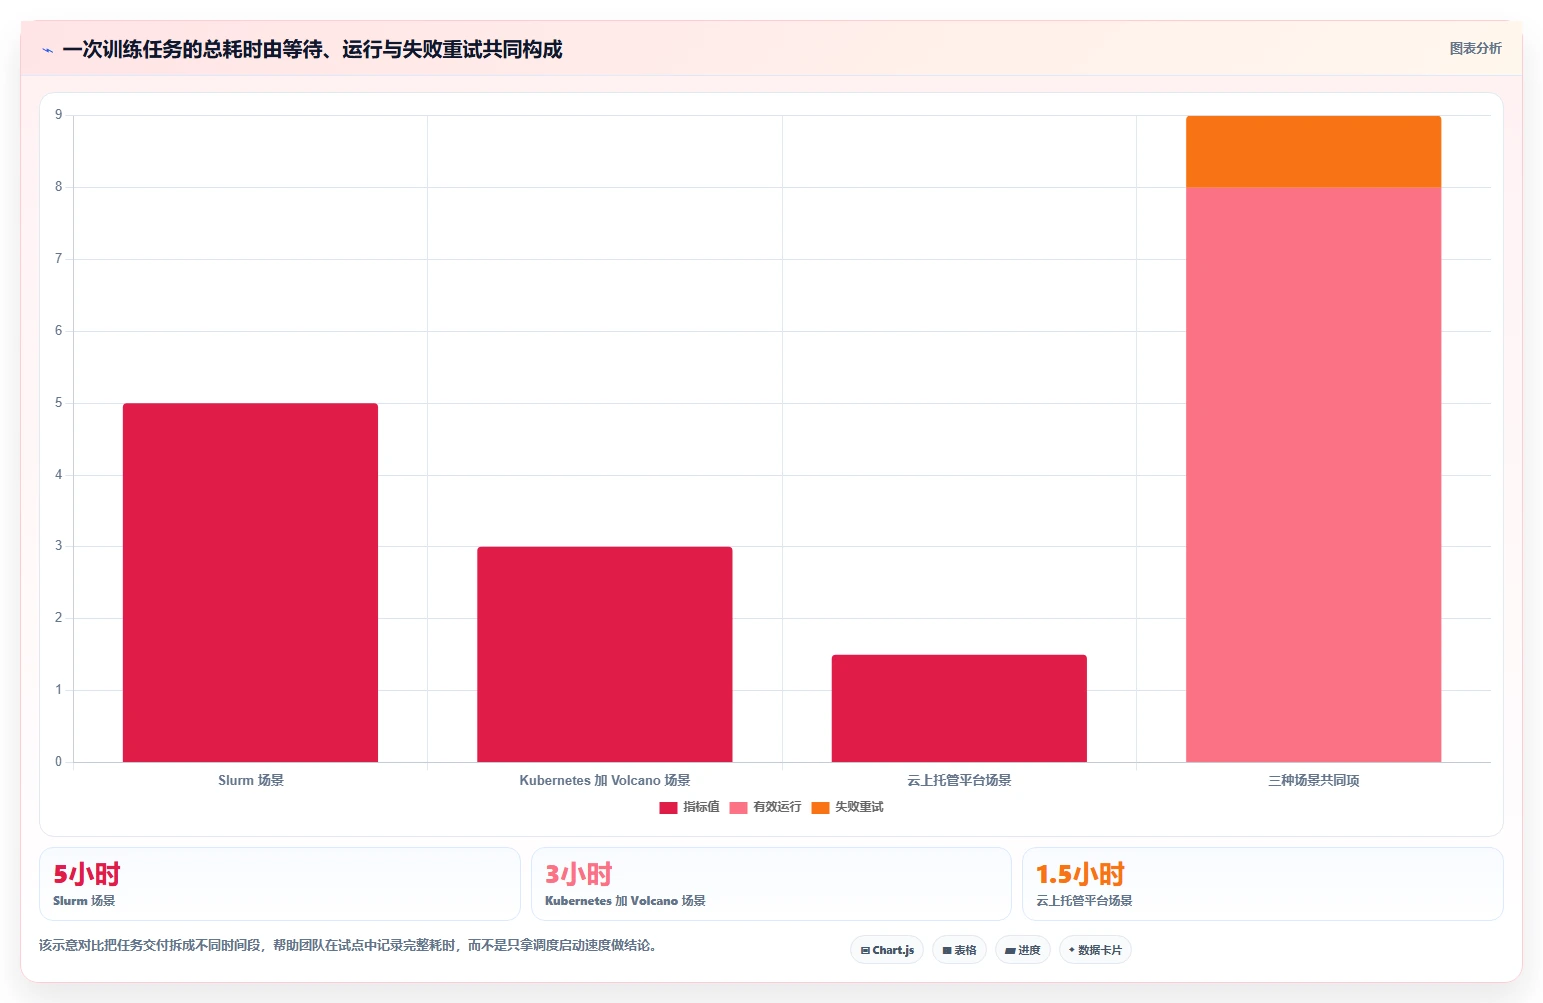The image size is (1543, 1003).
Task: Open the 3小时 Kubernetes data card
Action: [771, 884]
